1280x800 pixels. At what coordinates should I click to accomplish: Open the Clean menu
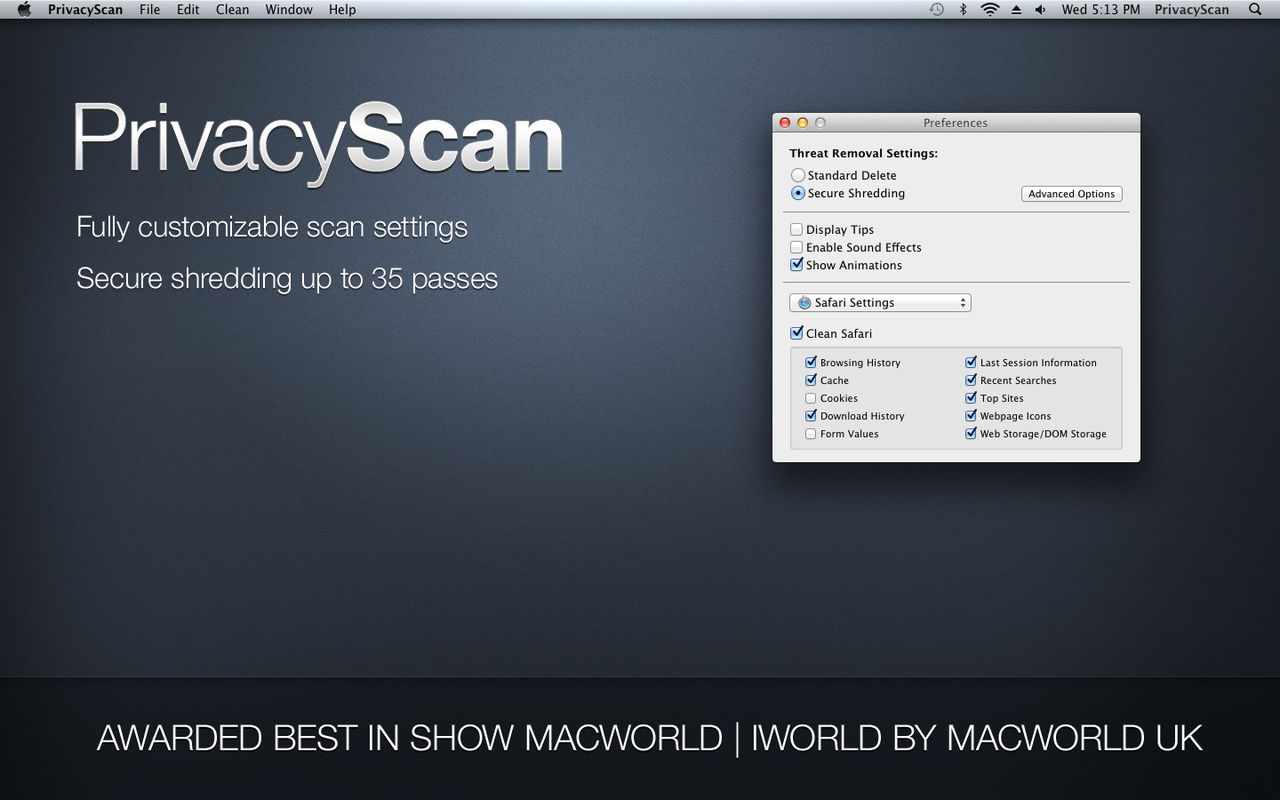pos(233,9)
